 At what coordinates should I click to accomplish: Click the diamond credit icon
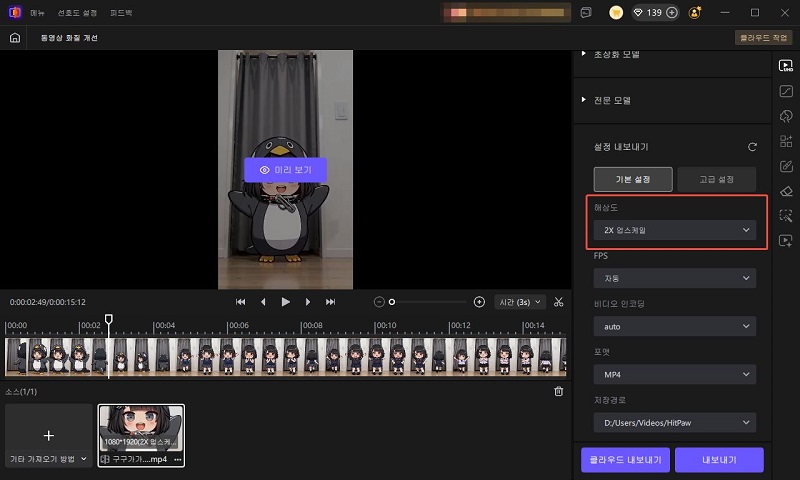[638, 13]
